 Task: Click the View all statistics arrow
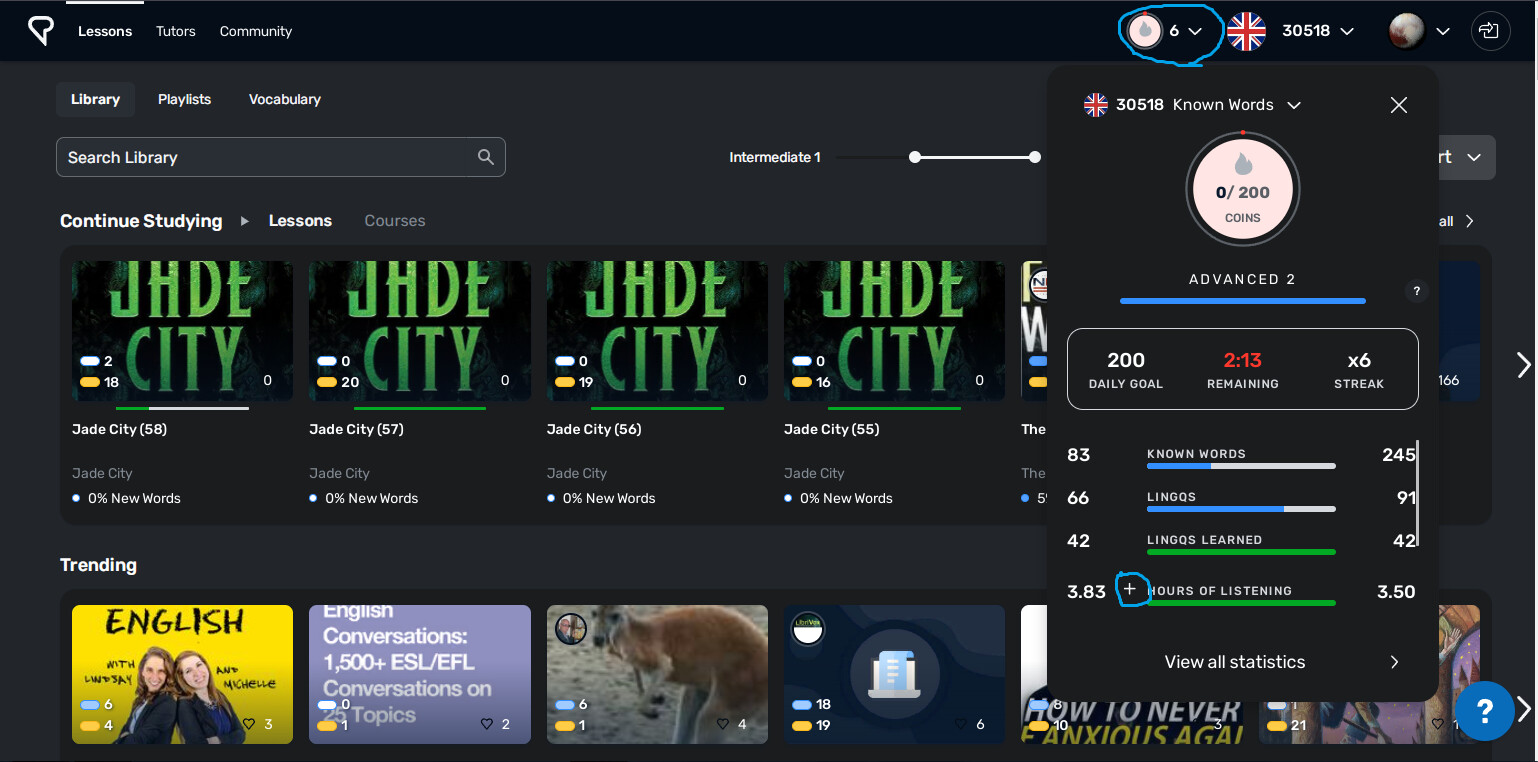[x=1395, y=662]
